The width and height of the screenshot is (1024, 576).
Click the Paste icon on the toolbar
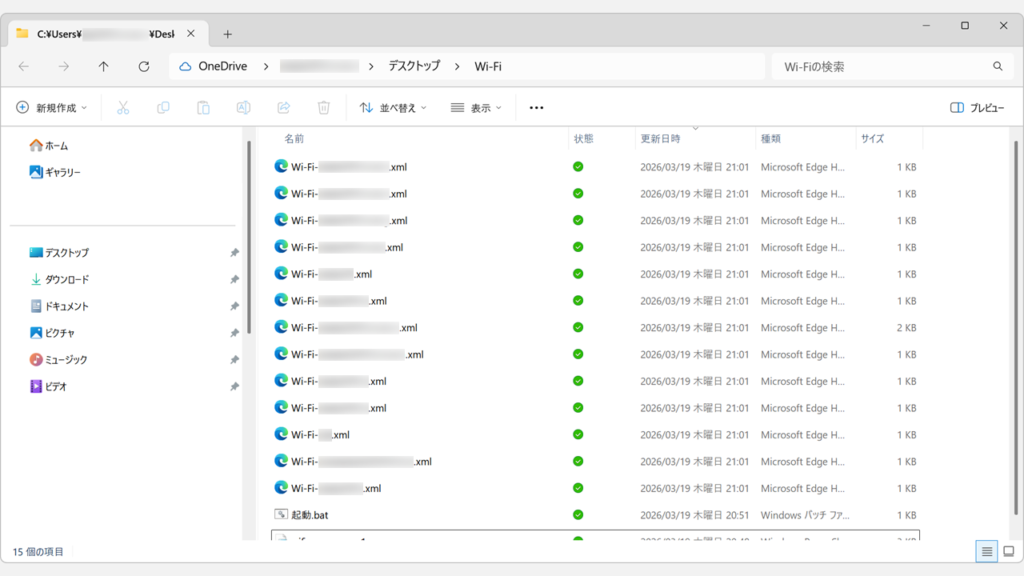[x=203, y=107]
